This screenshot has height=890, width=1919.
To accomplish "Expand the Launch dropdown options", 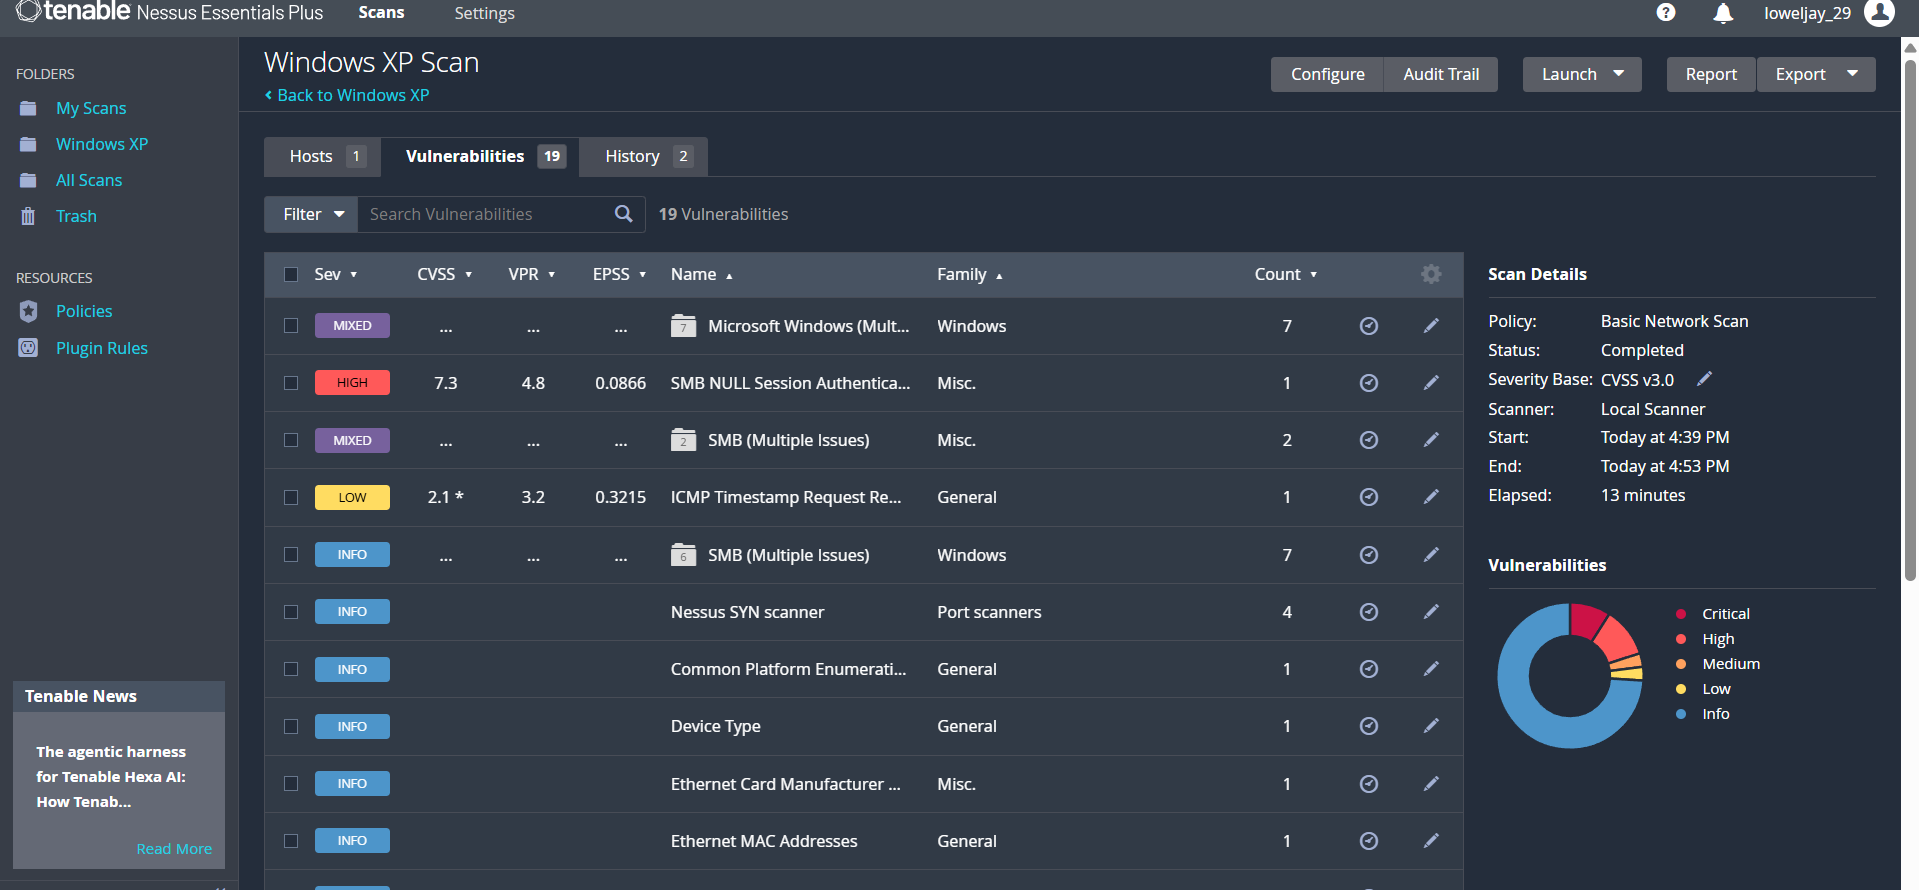I will (1619, 74).
